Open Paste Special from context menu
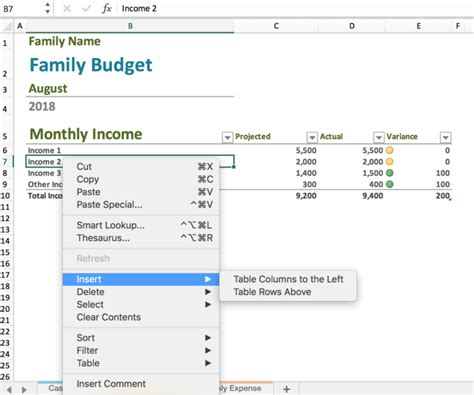This screenshot has width=474, height=395. click(141, 205)
